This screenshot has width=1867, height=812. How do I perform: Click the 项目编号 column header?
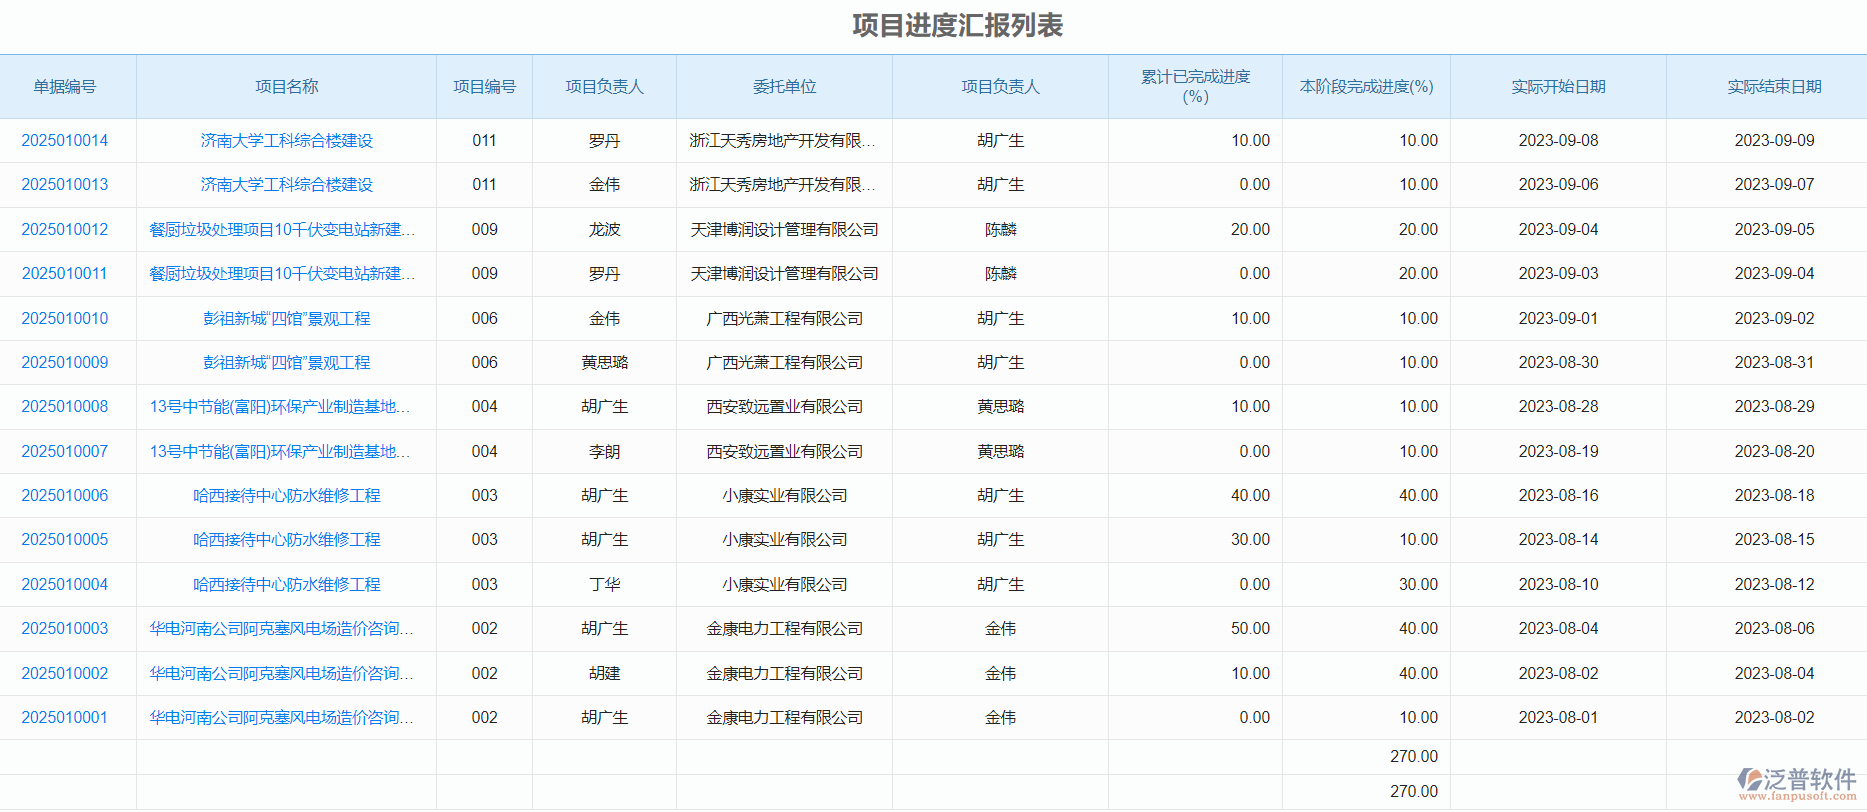(x=484, y=87)
